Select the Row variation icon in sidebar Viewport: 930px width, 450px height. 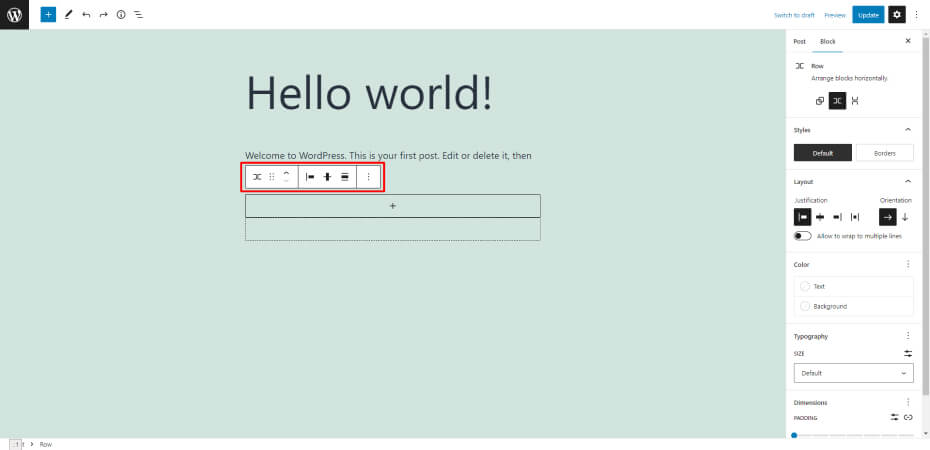coord(837,101)
